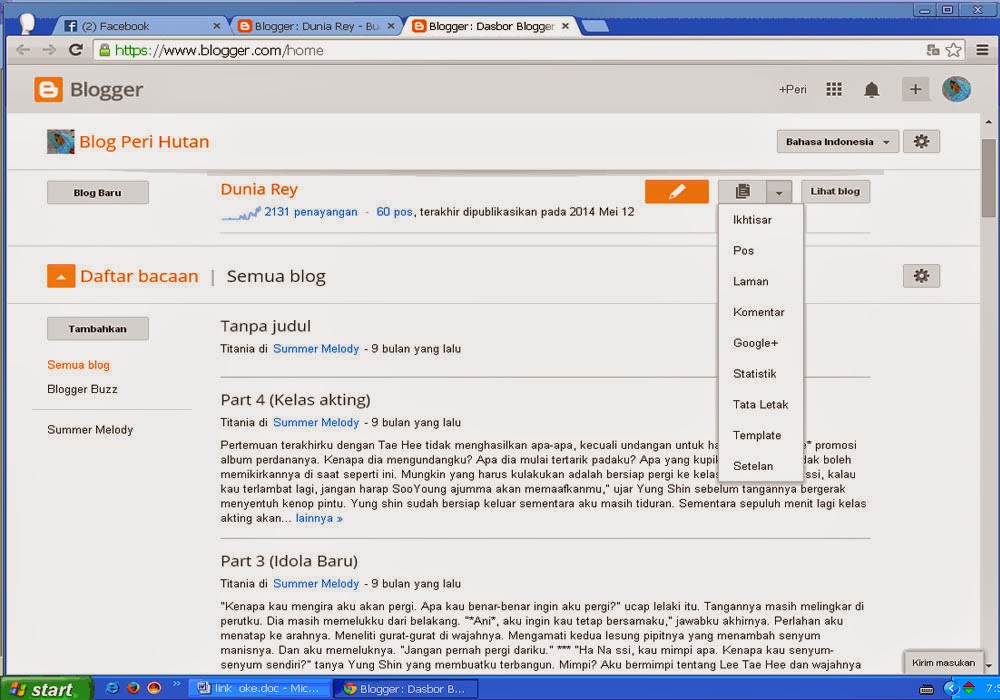Open Part 3 (Idola Baru) post title
This screenshot has height=700, width=1000.
pyautogui.click(x=289, y=561)
